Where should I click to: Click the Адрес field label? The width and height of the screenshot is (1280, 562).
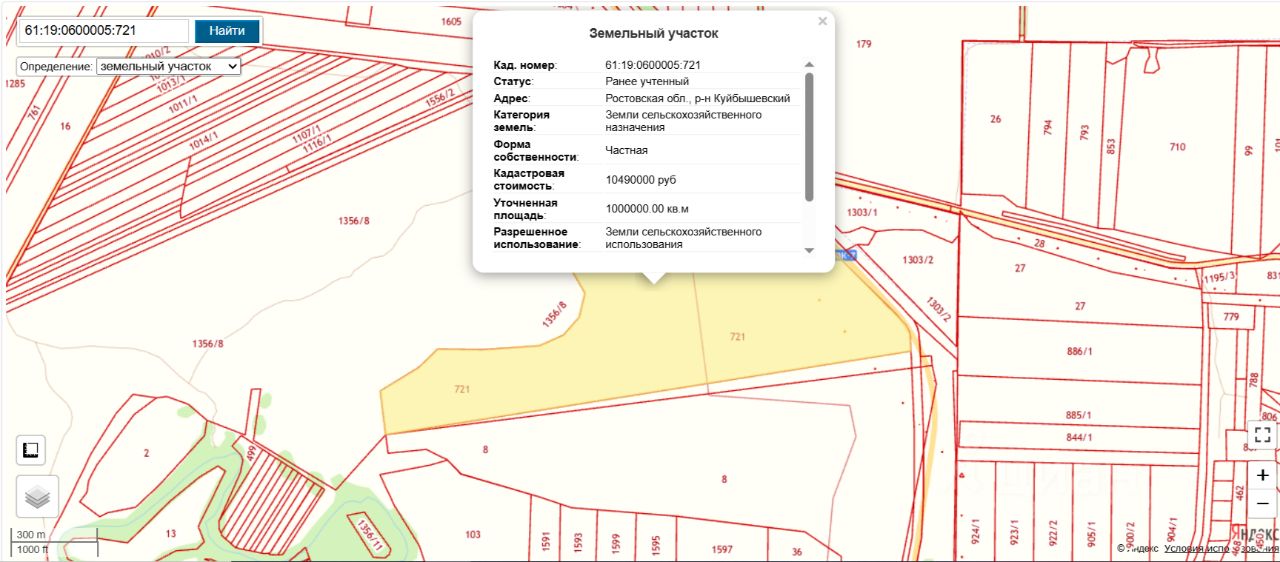(x=511, y=98)
